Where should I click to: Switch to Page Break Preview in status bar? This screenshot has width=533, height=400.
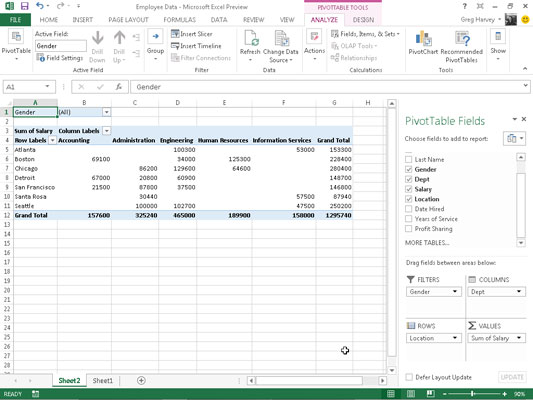[430, 394]
